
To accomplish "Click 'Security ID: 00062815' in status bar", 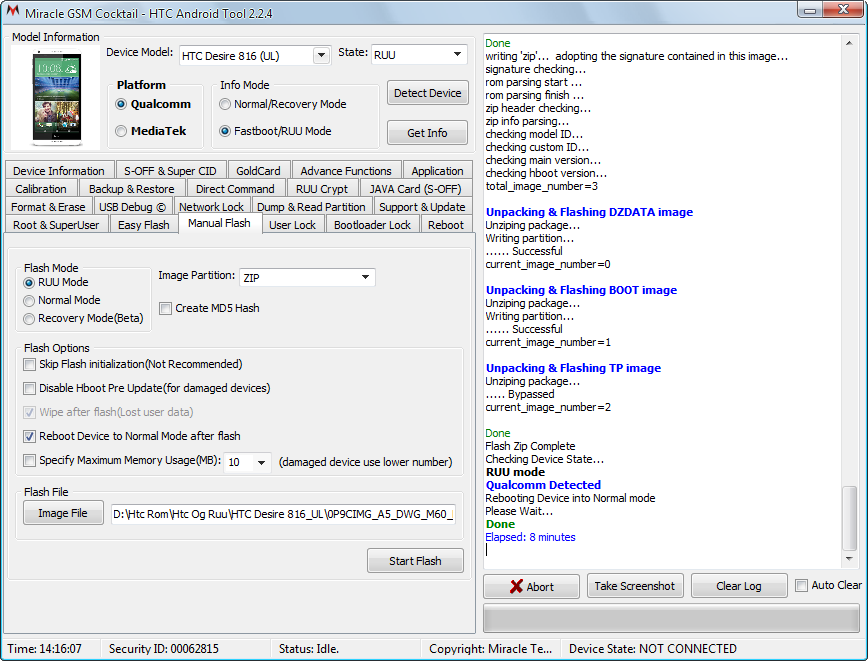I will pyautogui.click(x=164, y=649).
